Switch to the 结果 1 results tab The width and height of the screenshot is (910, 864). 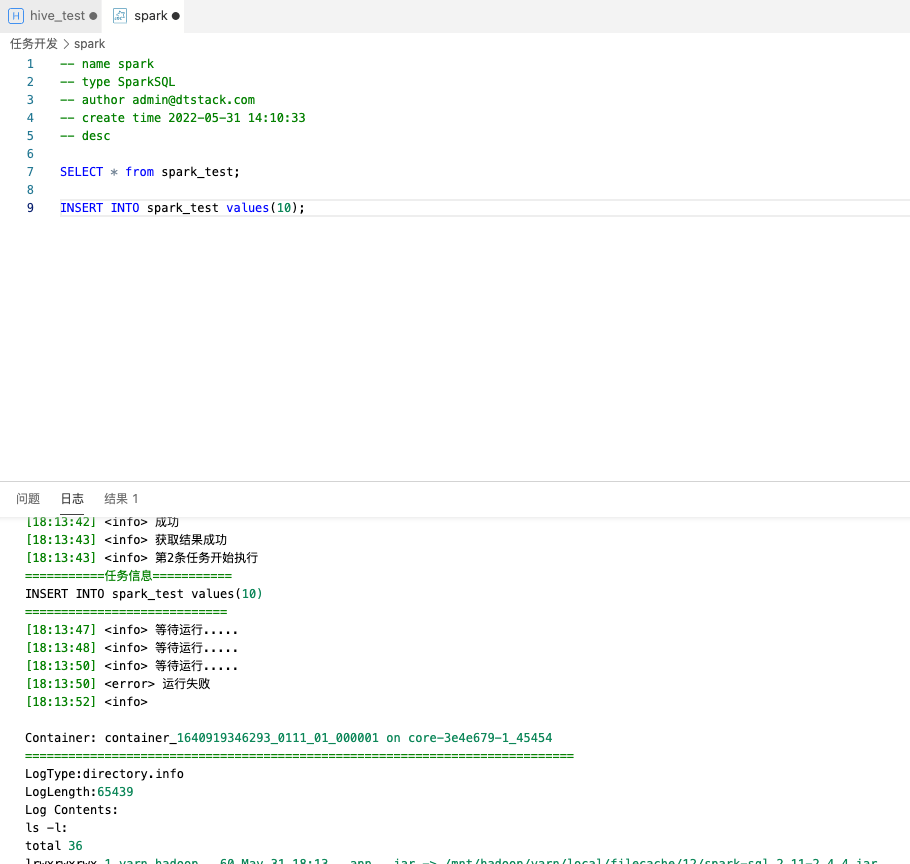coord(121,498)
